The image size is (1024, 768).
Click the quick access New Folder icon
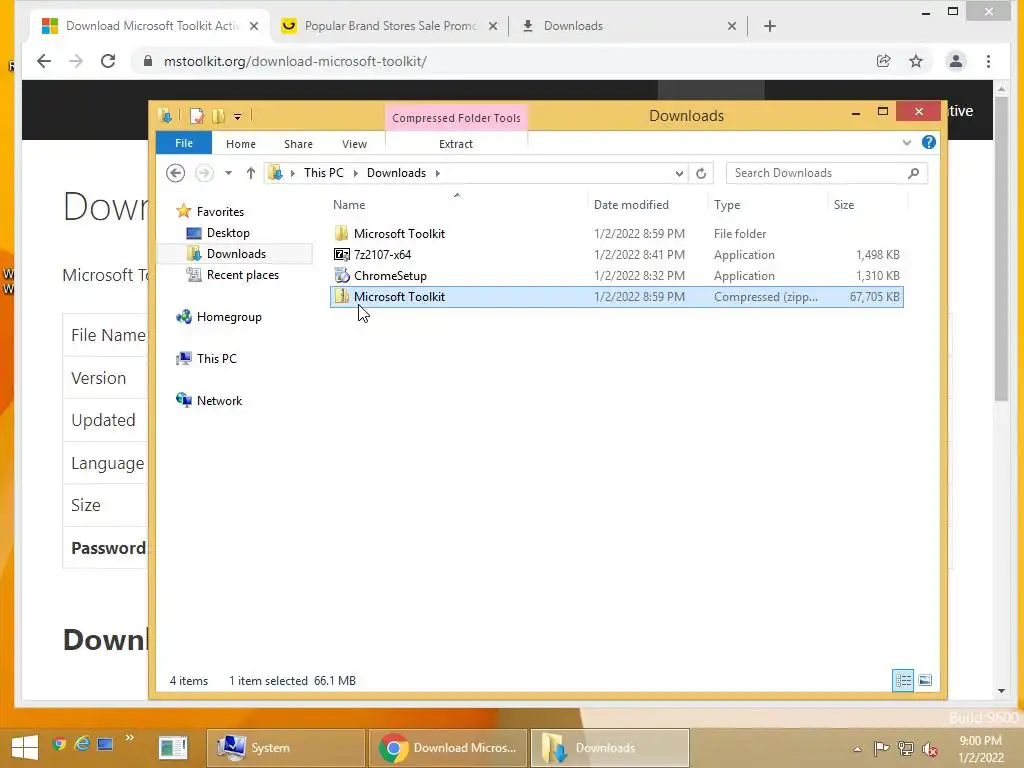click(218, 116)
